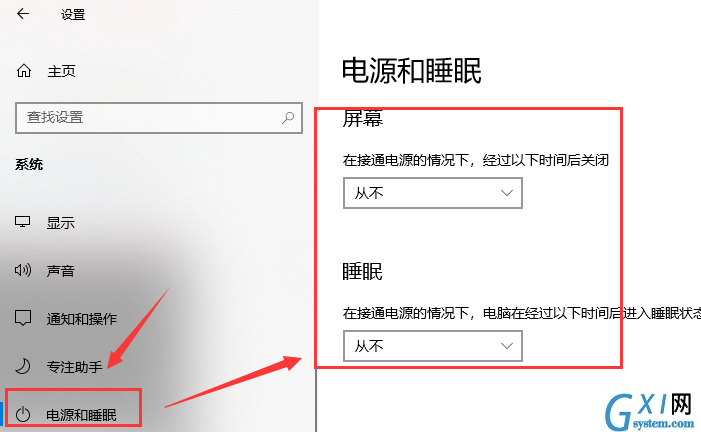The width and height of the screenshot is (701, 432).
Task: Click the power icon for 电源和睡眠
Action: [x=23, y=415]
